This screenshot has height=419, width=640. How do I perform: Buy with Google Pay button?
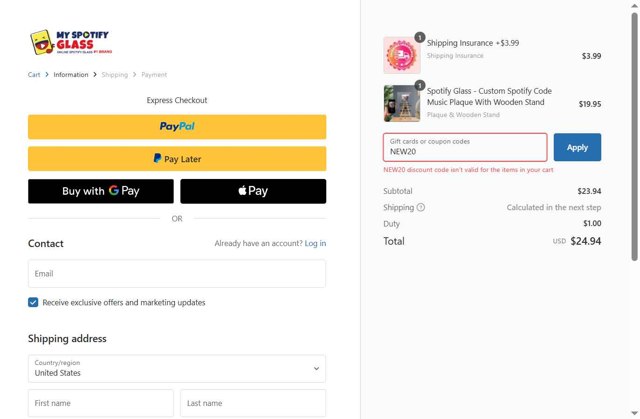click(101, 191)
